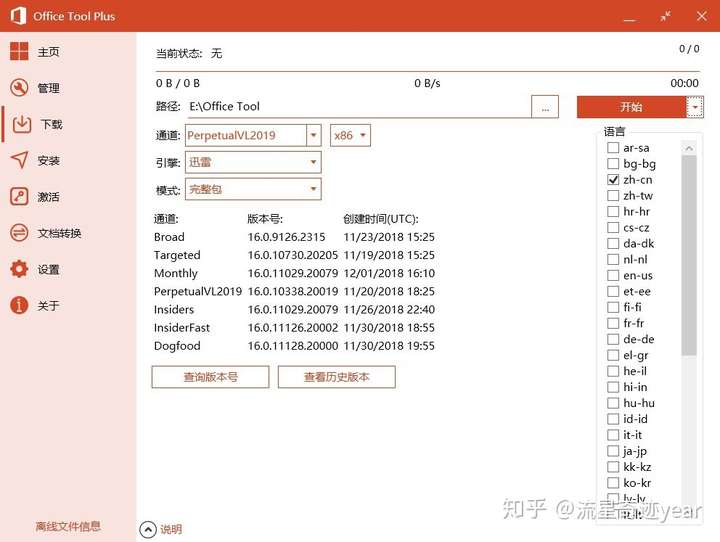Click the 查询版本号 button
This screenshot has width=720, height=542.
[210, 377]
